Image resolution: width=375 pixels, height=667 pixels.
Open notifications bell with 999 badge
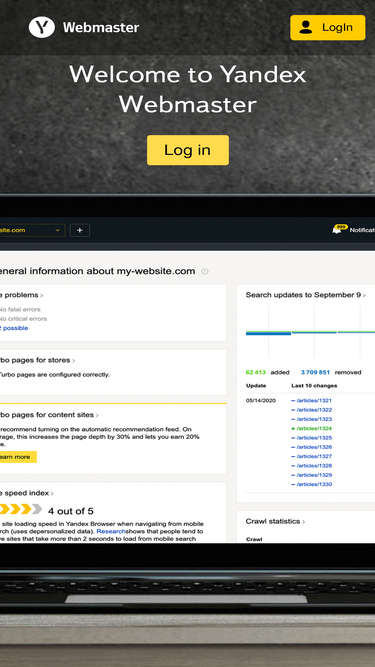click(x=337, y=229)
